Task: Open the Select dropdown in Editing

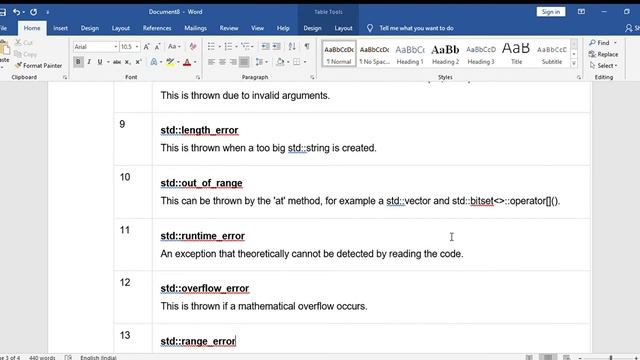Action: [x=604, y=65]
